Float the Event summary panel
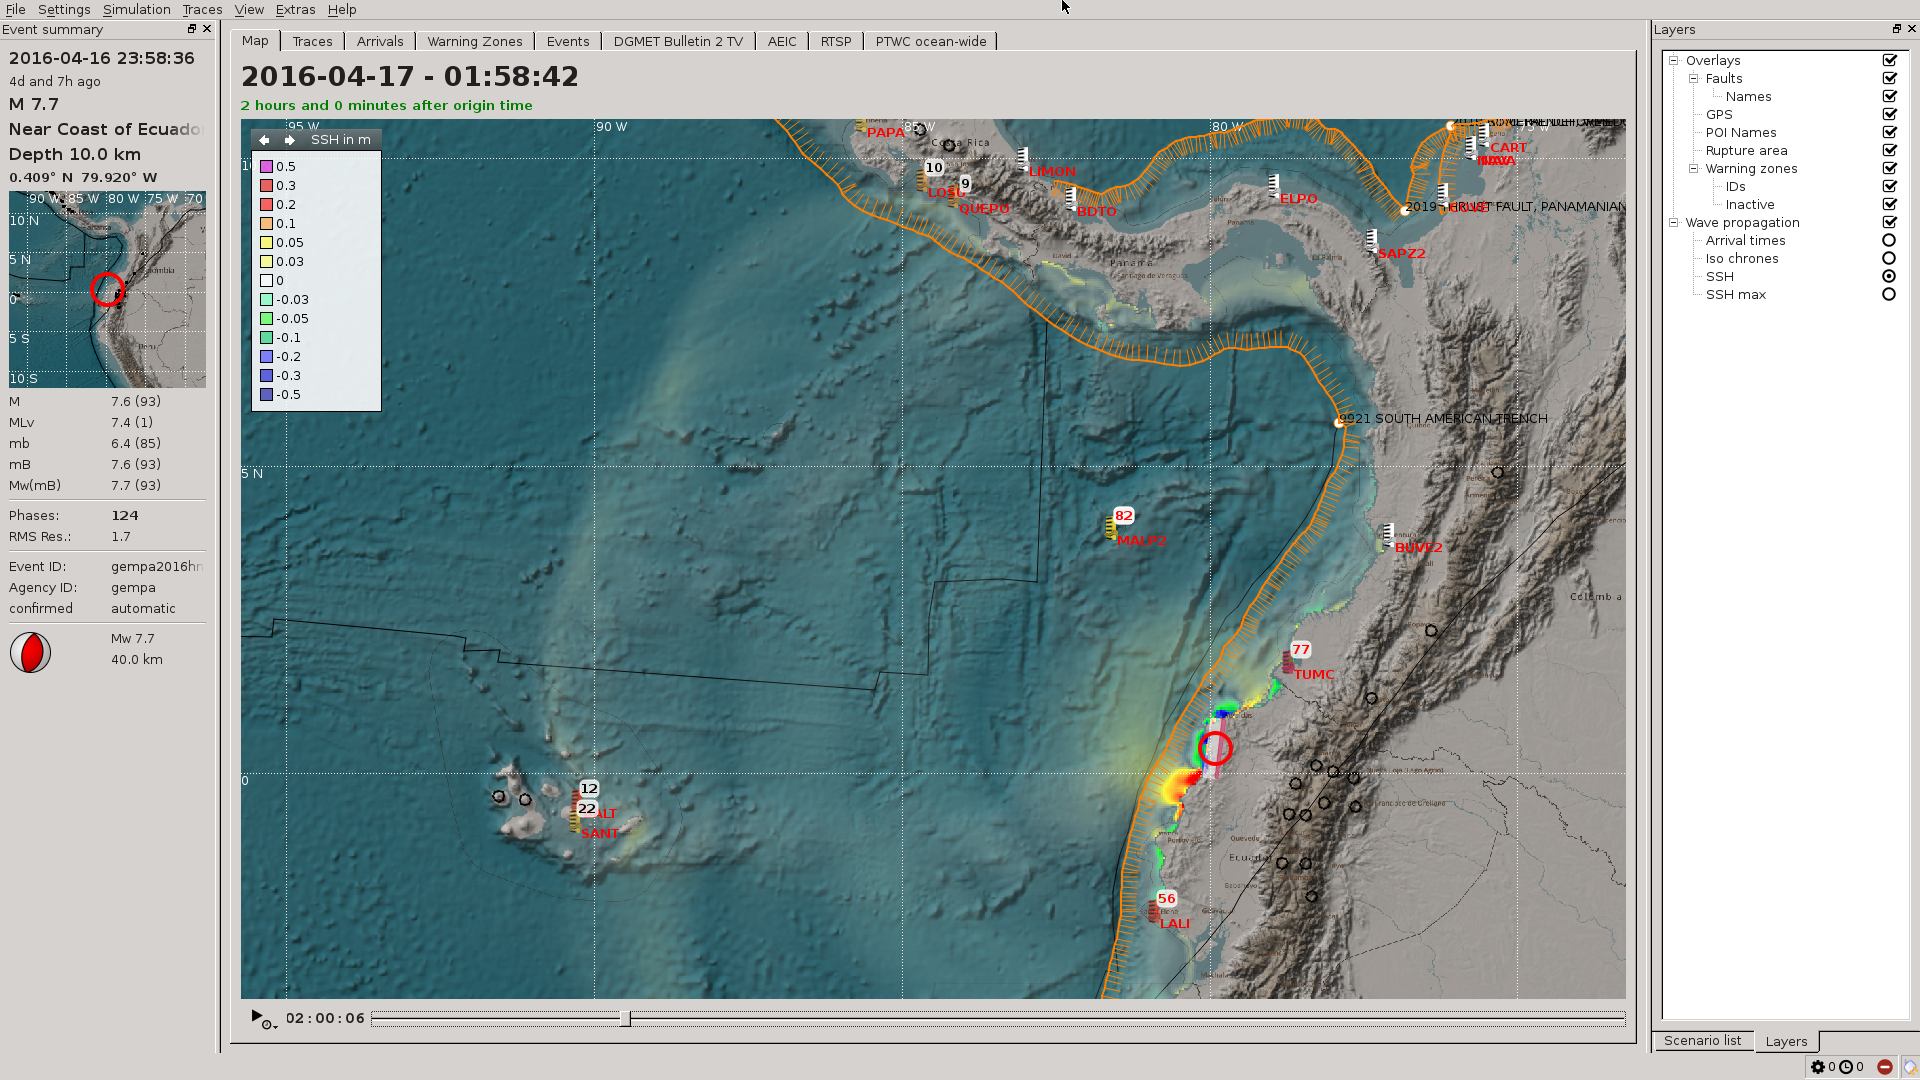This screenshot has width=1920, height=1080. pos(192,29)
